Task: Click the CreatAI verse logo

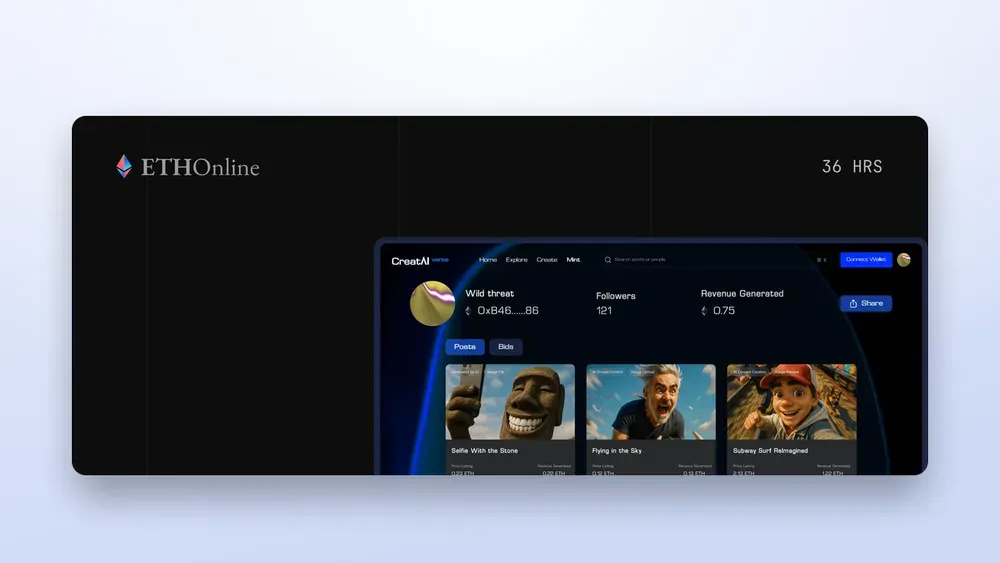Action: click(420, 261)
